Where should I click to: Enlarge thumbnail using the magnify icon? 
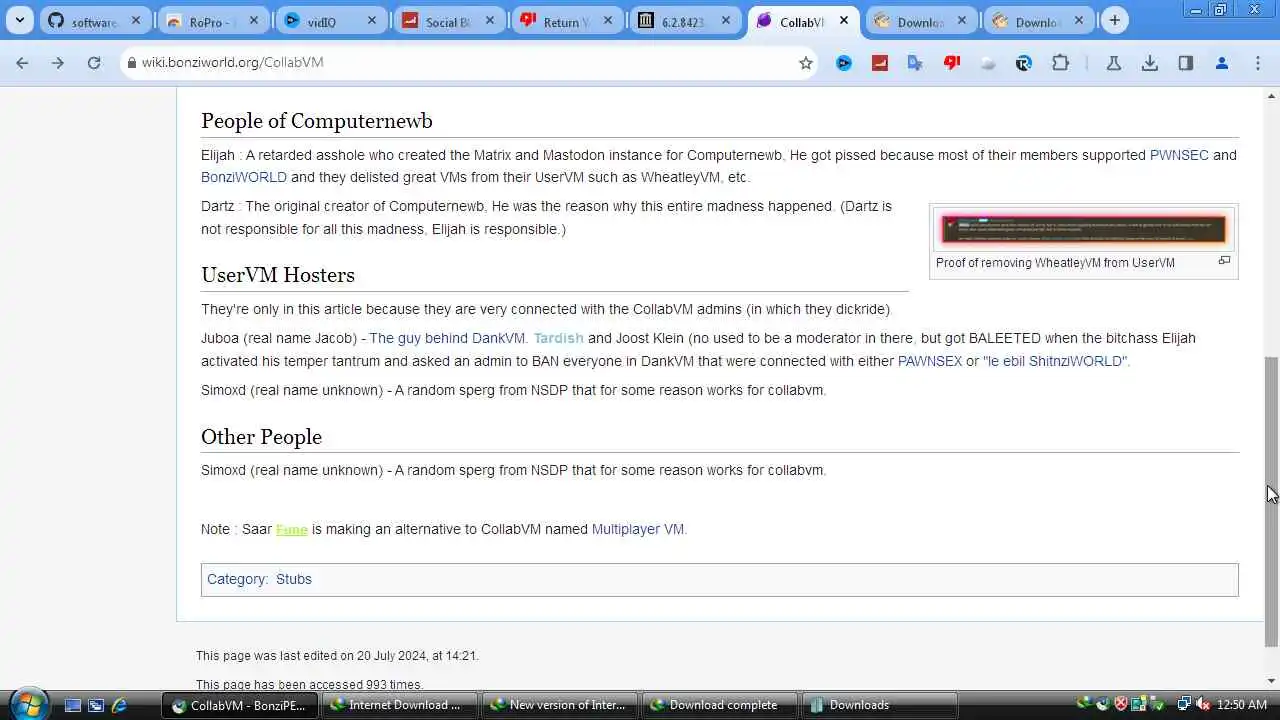(x=1224, y=261)
